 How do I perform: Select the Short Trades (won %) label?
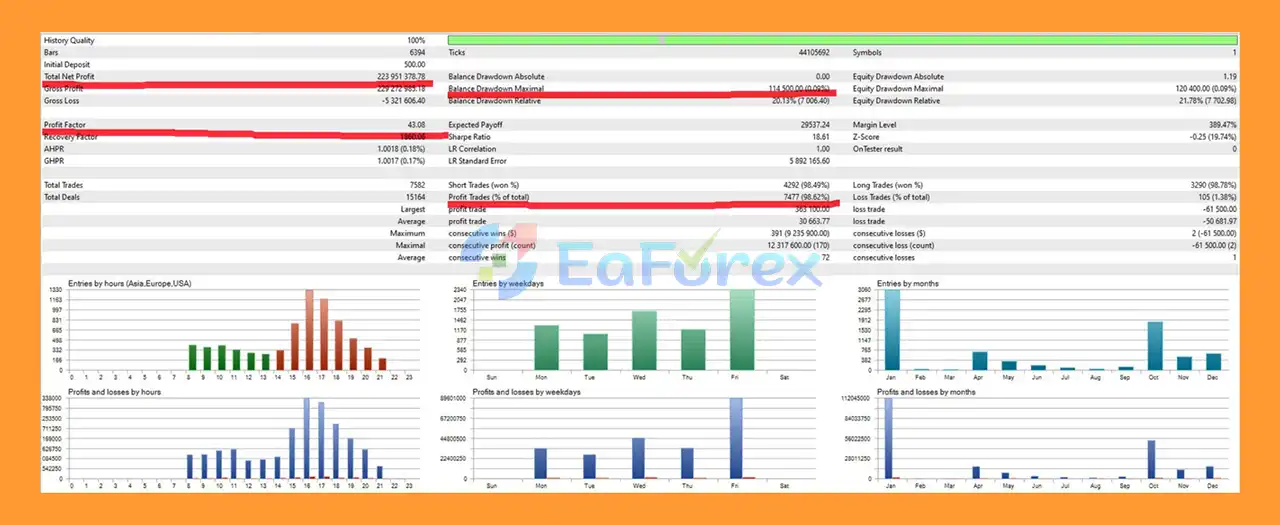tap(484, 185)
